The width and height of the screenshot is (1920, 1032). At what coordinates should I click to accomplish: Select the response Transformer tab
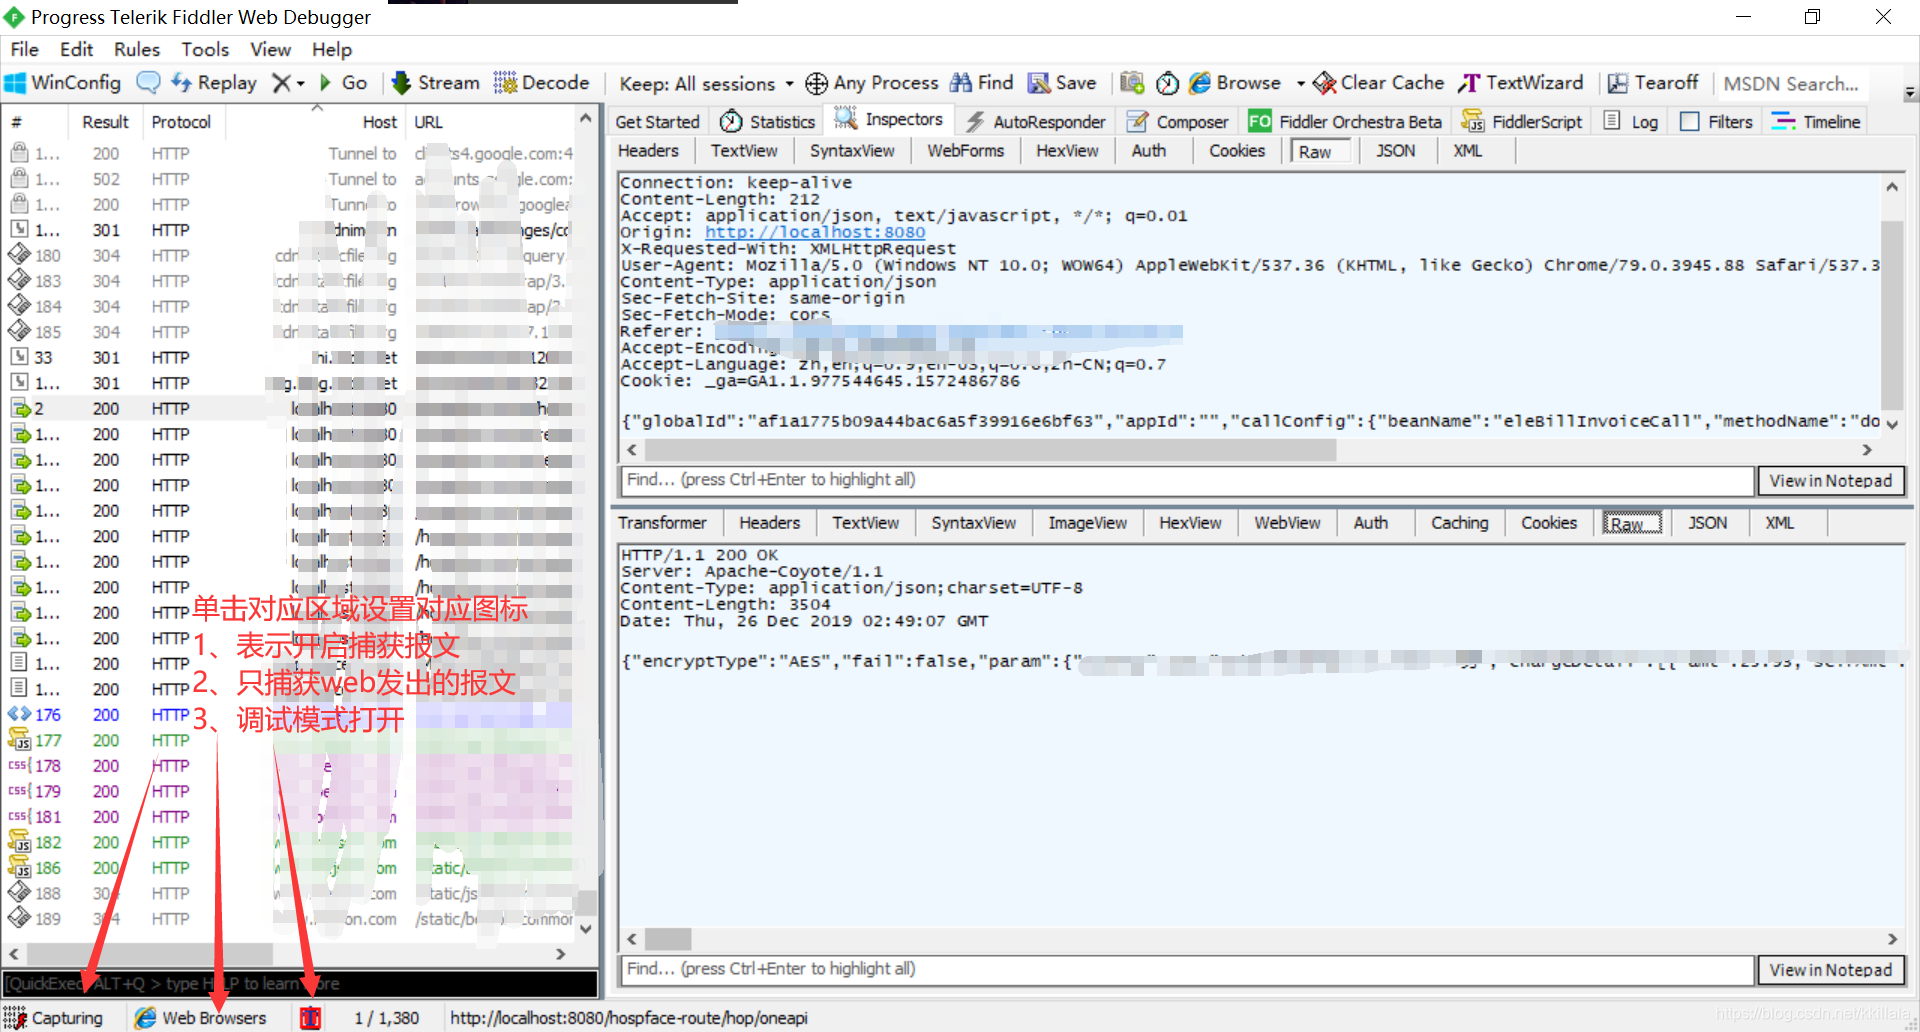click(x=662, y=522)
